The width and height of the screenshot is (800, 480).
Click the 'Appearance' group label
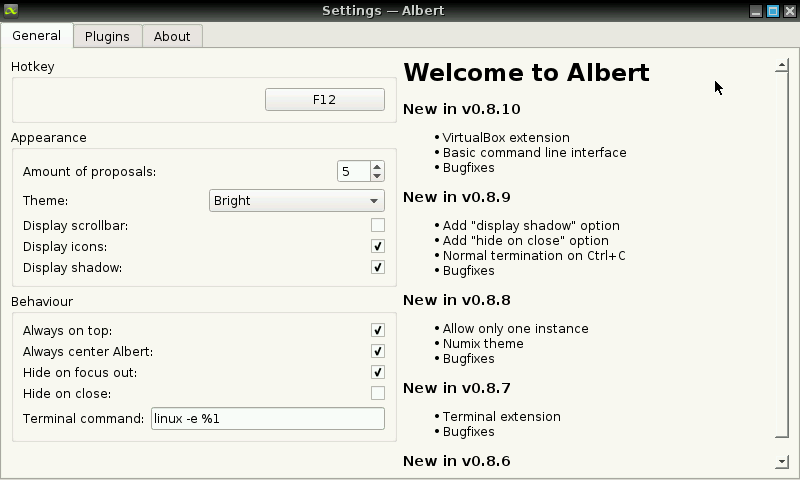pos(48,138)
